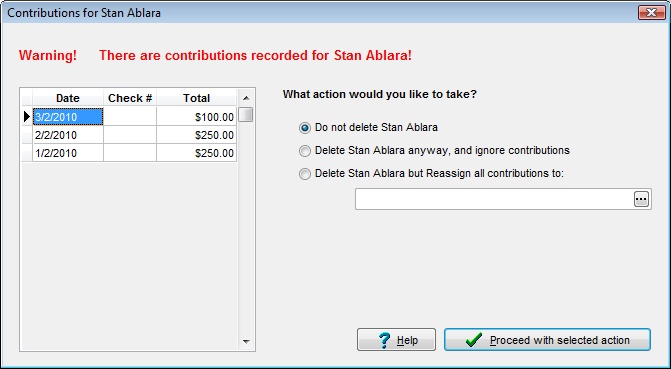The image size is (671, 369).
Task: Click the Date column header
Action: (68, 98)
